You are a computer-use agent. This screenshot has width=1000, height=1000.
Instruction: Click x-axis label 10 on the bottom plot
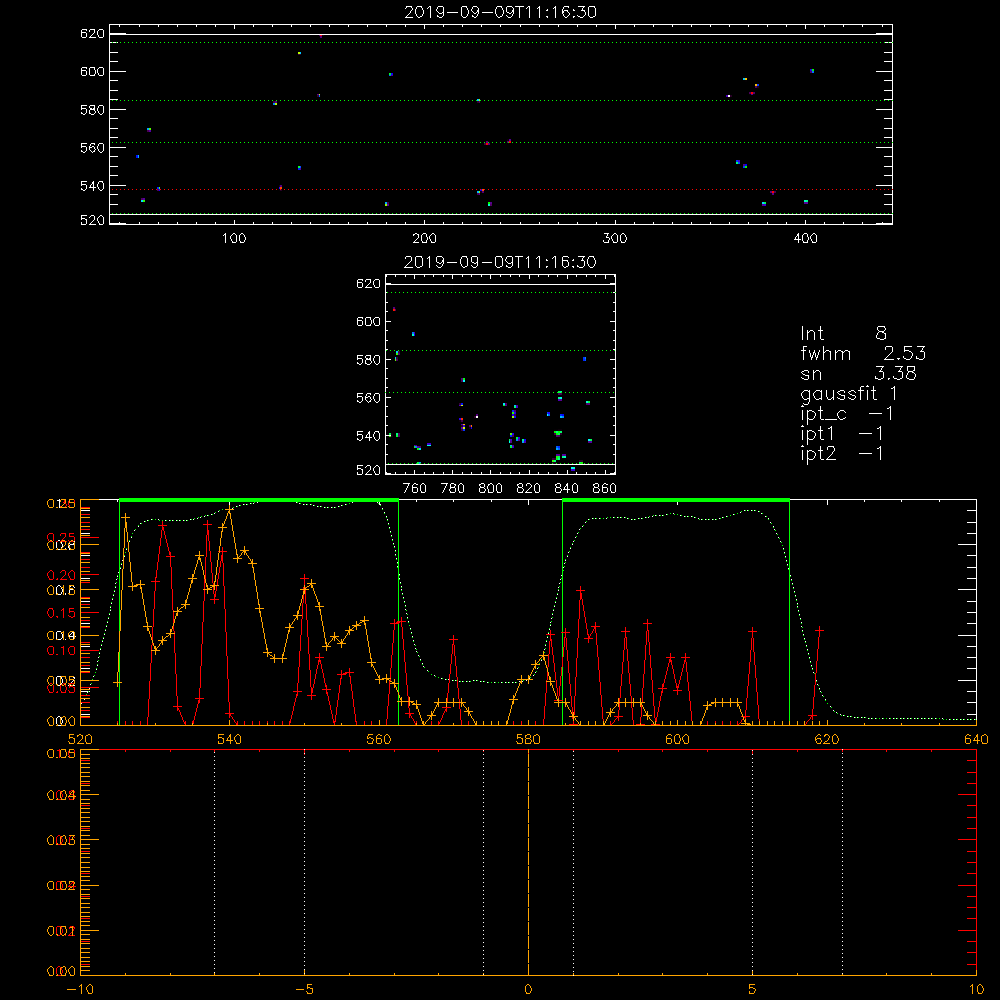click(x=976, y=989)
